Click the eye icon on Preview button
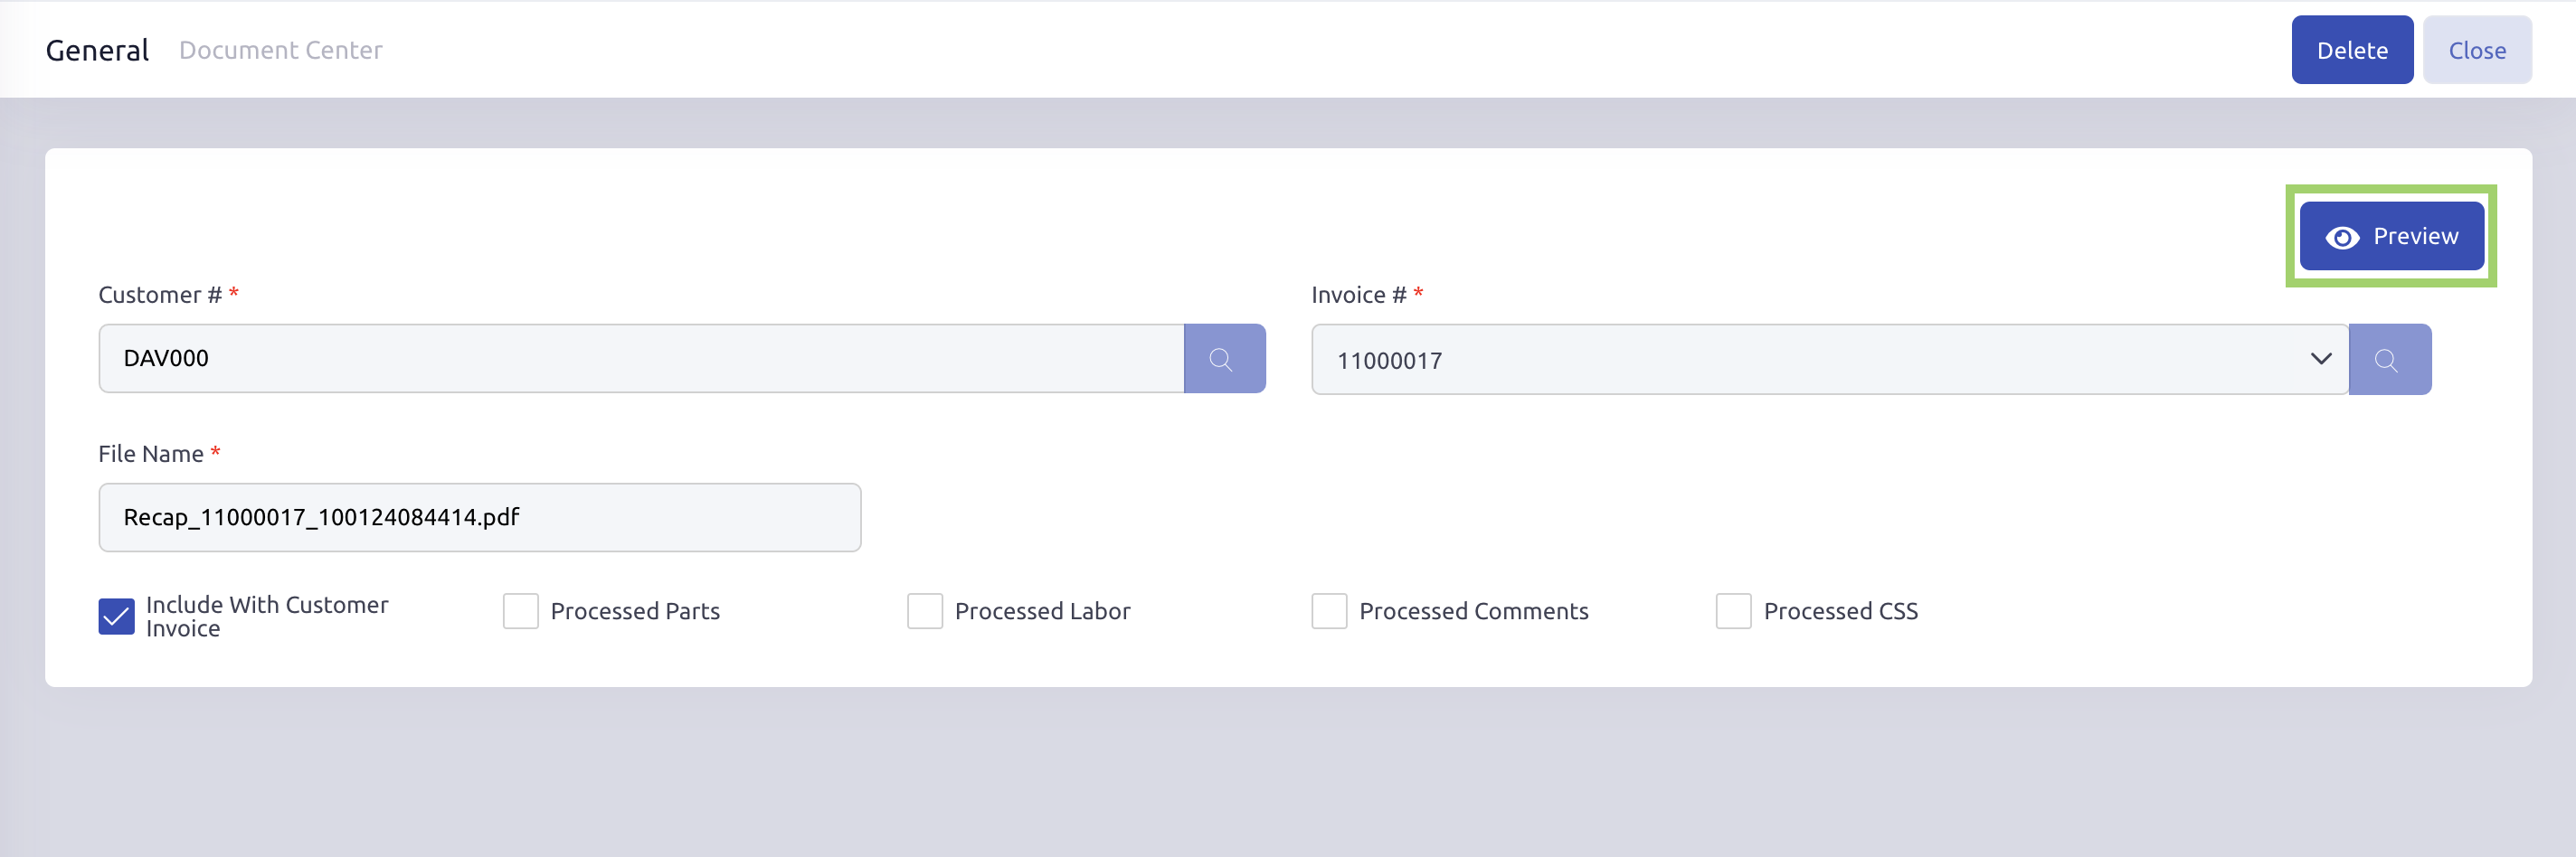 [x=2342, y=237]
